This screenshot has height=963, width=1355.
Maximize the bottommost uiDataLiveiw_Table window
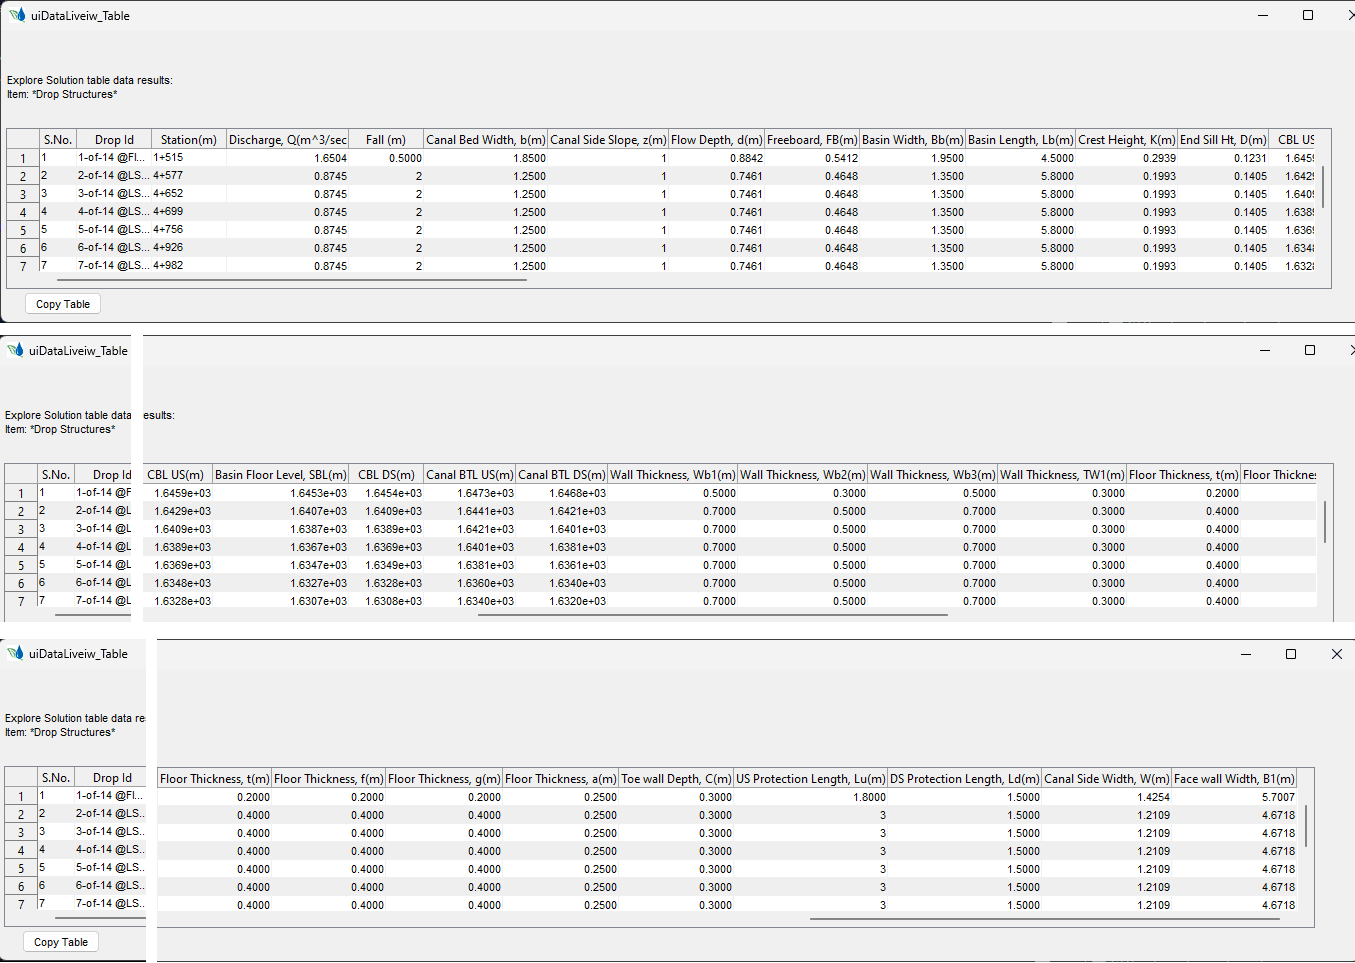pyautogui.click(x=1291, y=654)
